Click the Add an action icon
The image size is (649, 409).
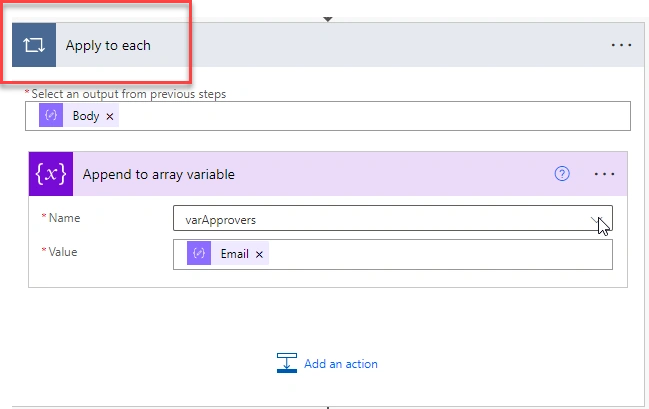click(287, 363)
